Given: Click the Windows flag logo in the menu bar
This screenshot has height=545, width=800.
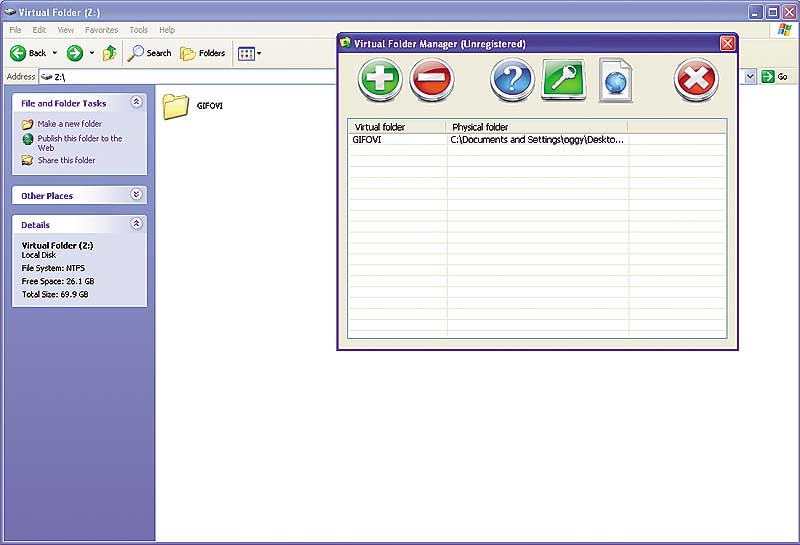Looking at the screenshot, I should (784, 30).
